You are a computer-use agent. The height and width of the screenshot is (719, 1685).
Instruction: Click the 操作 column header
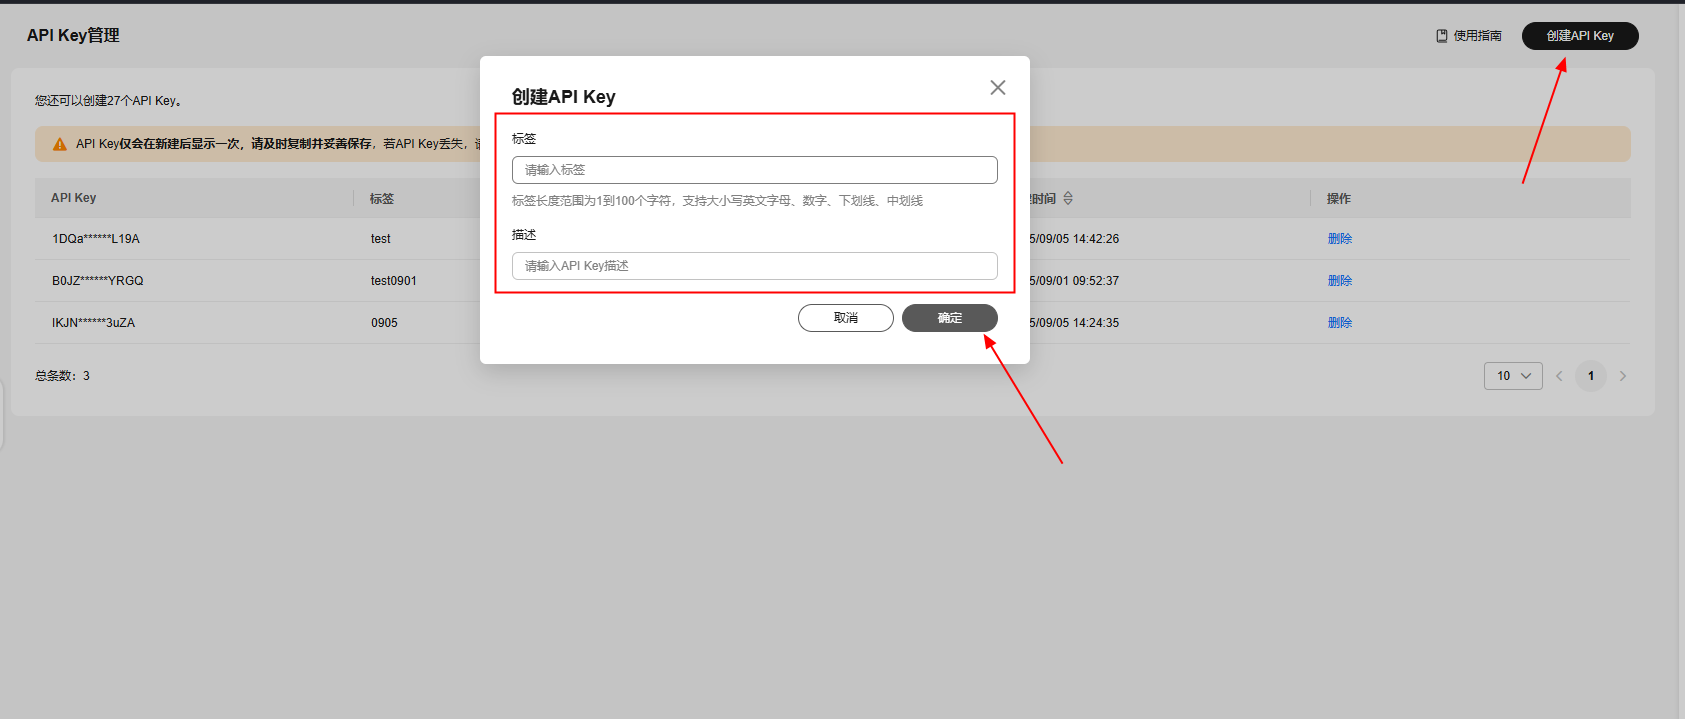click(1339, 198)
